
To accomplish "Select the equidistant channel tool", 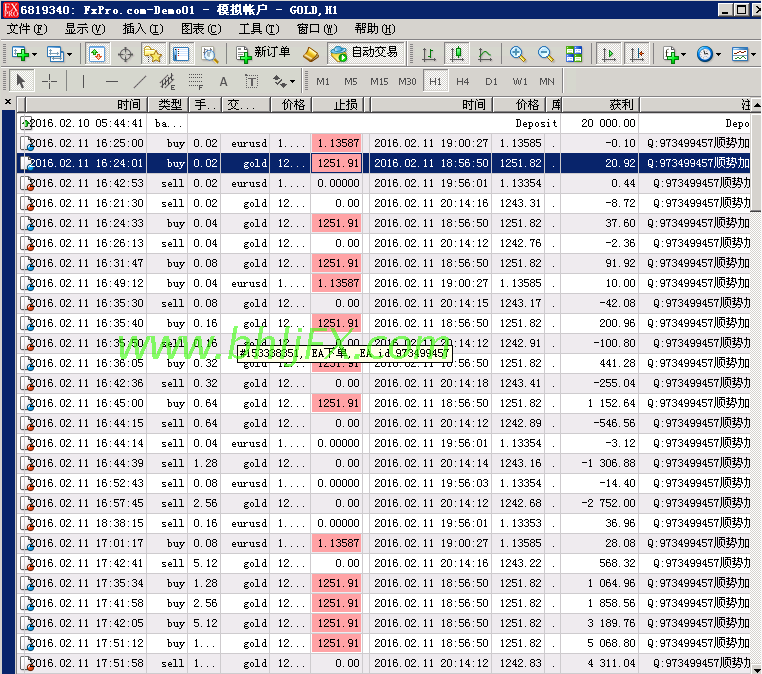I will [168, 82].
